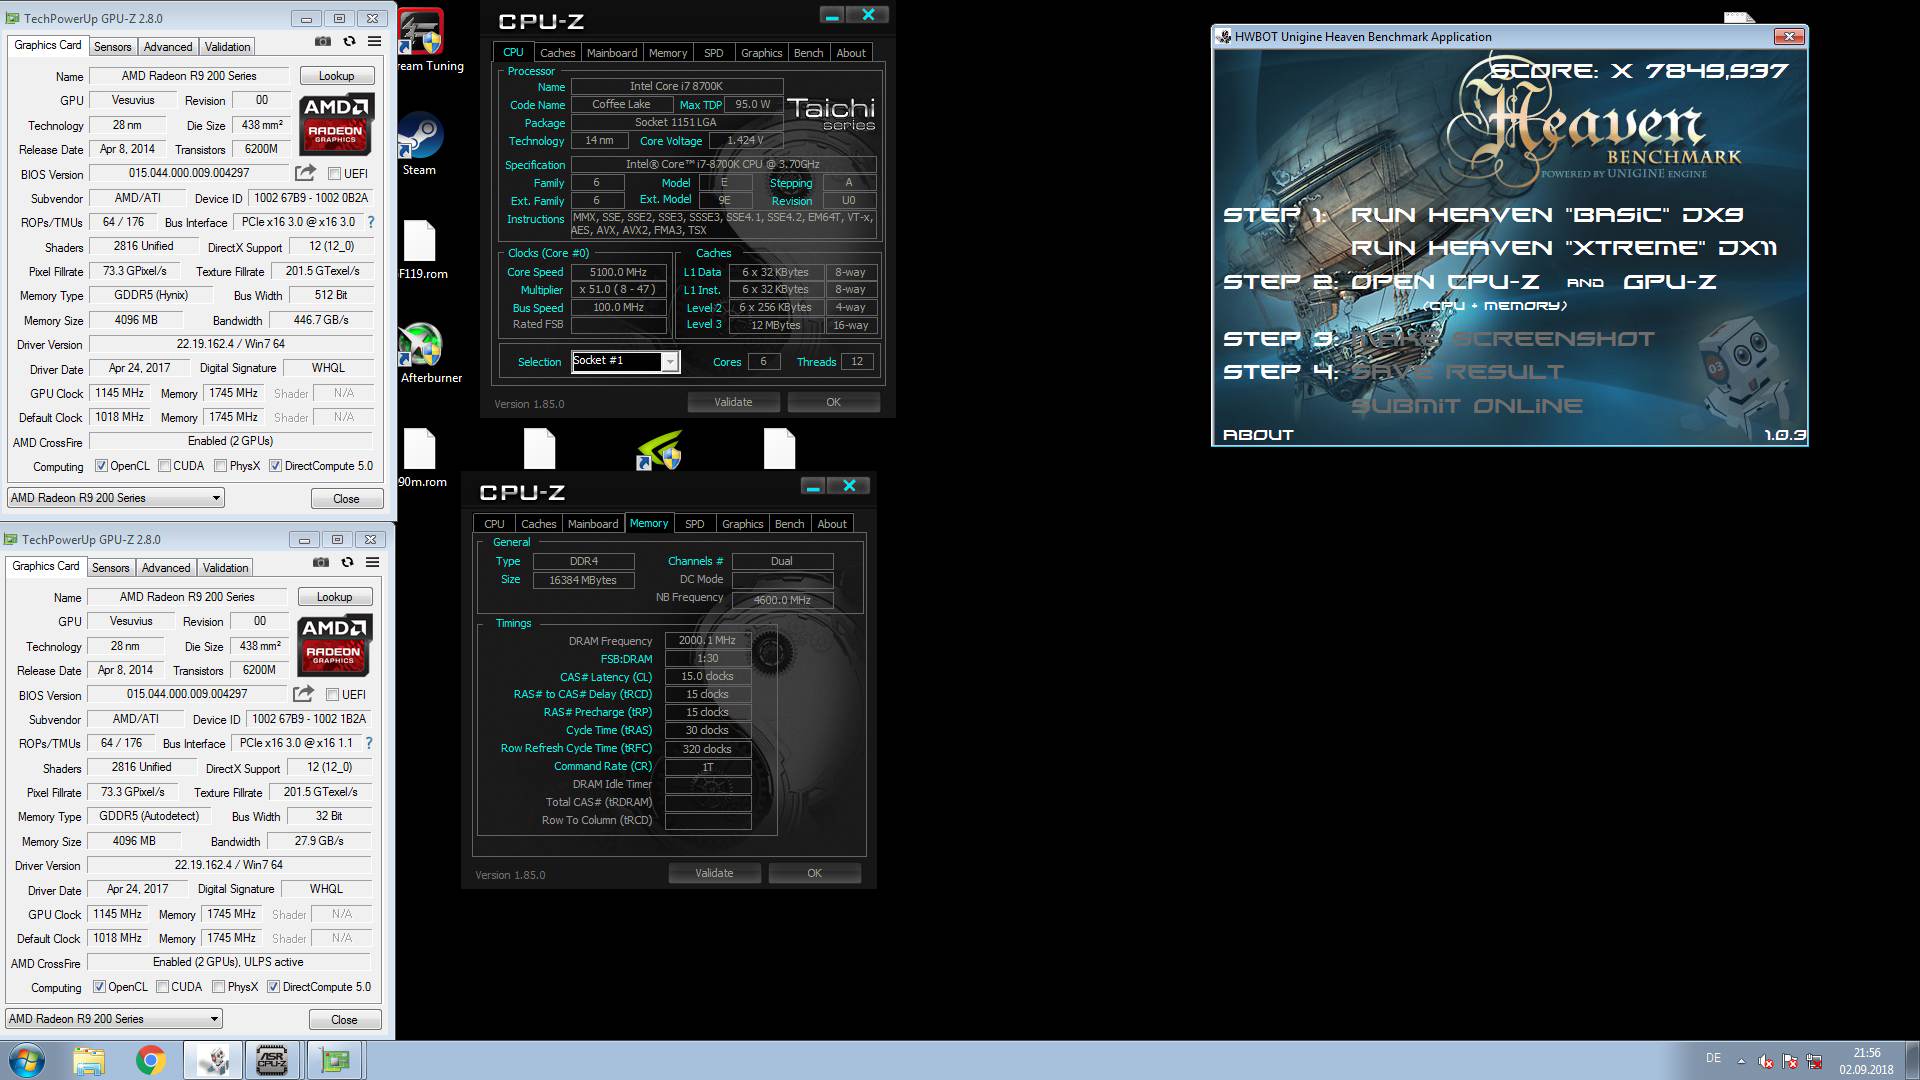Screen dimensions: 1920x1080
Task: Click the Lookup button in upper GPU-Z
Action: 336,76
